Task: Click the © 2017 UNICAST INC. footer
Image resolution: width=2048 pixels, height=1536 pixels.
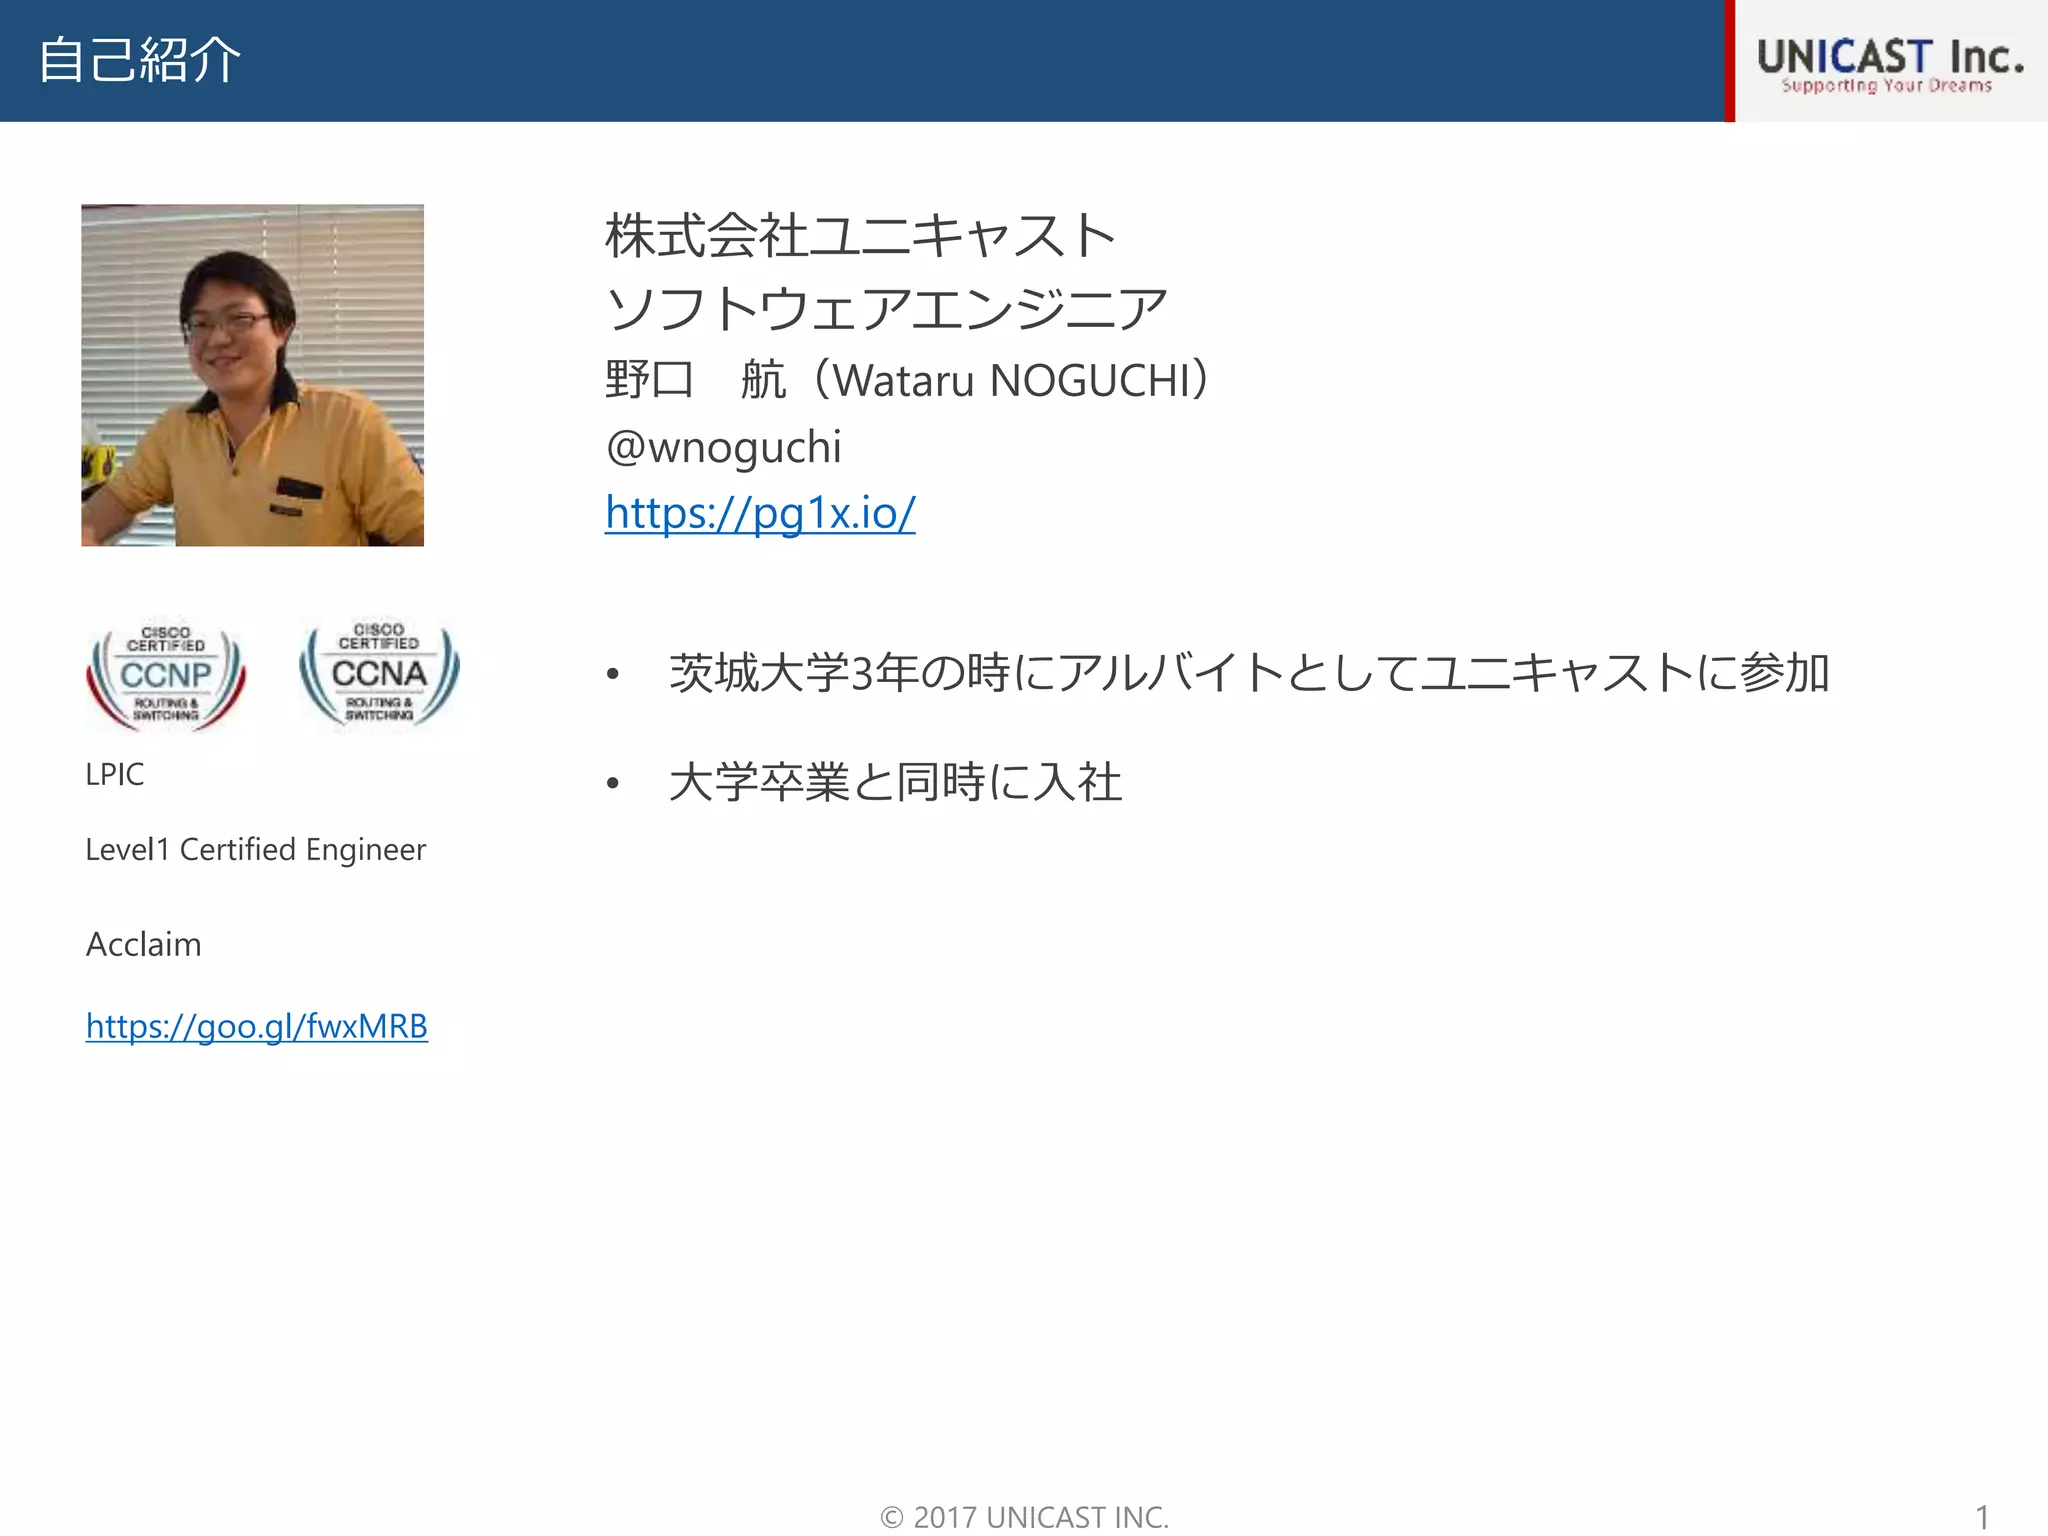Action: 1024,1516
